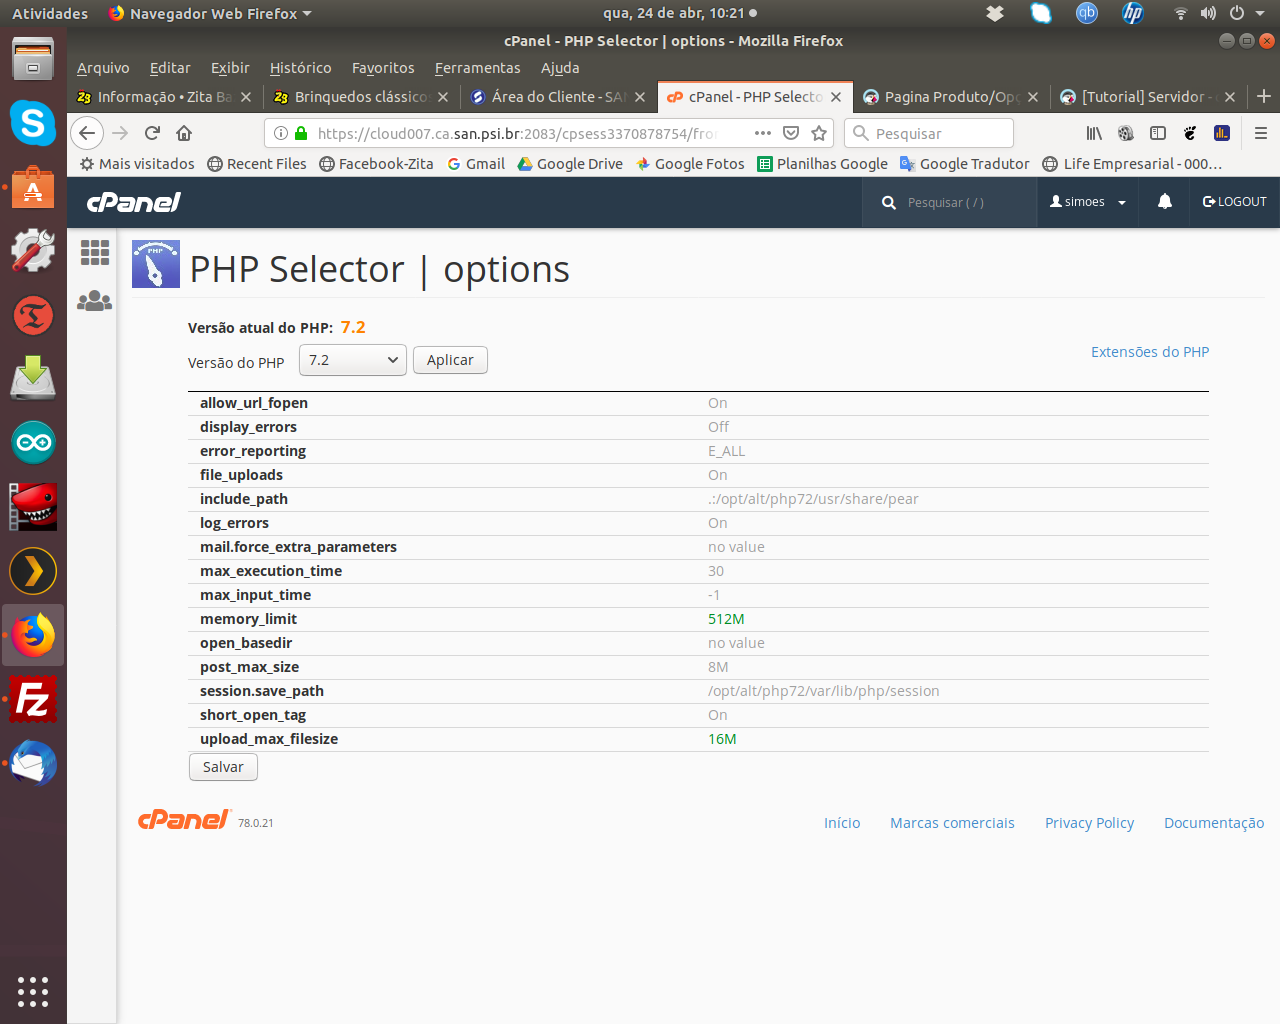Viewport: 1280px width, 1024px height.
Task: Open a new browser tab
Action: [x=1264, y=96]
